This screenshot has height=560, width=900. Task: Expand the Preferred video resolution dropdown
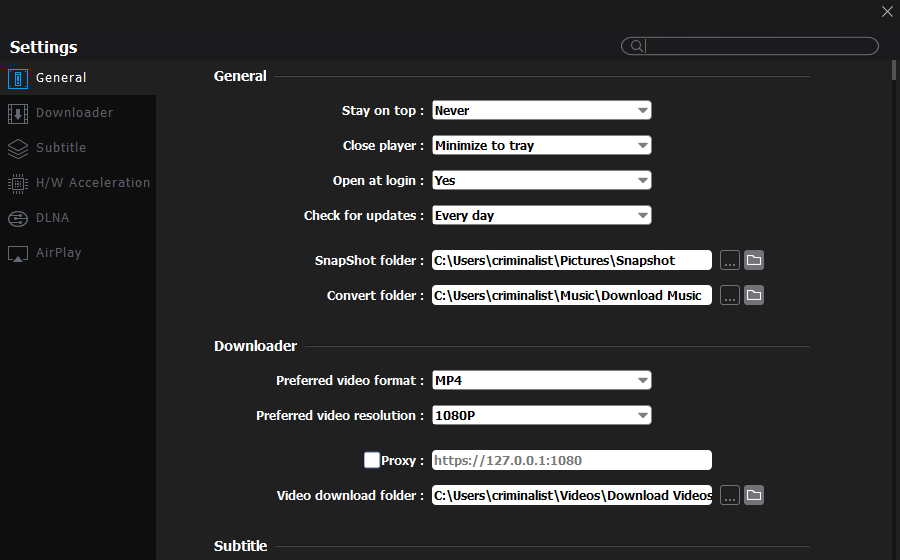point(541,415)
